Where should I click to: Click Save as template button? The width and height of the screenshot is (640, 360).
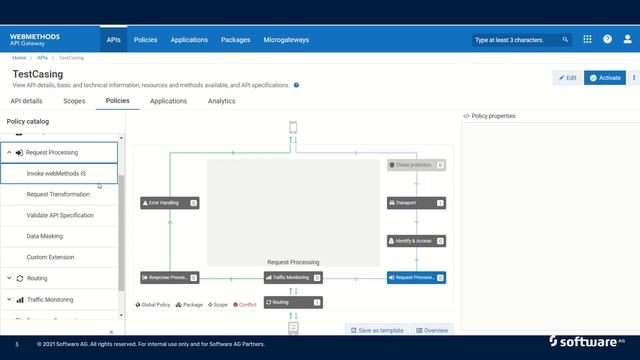(377, 330)
